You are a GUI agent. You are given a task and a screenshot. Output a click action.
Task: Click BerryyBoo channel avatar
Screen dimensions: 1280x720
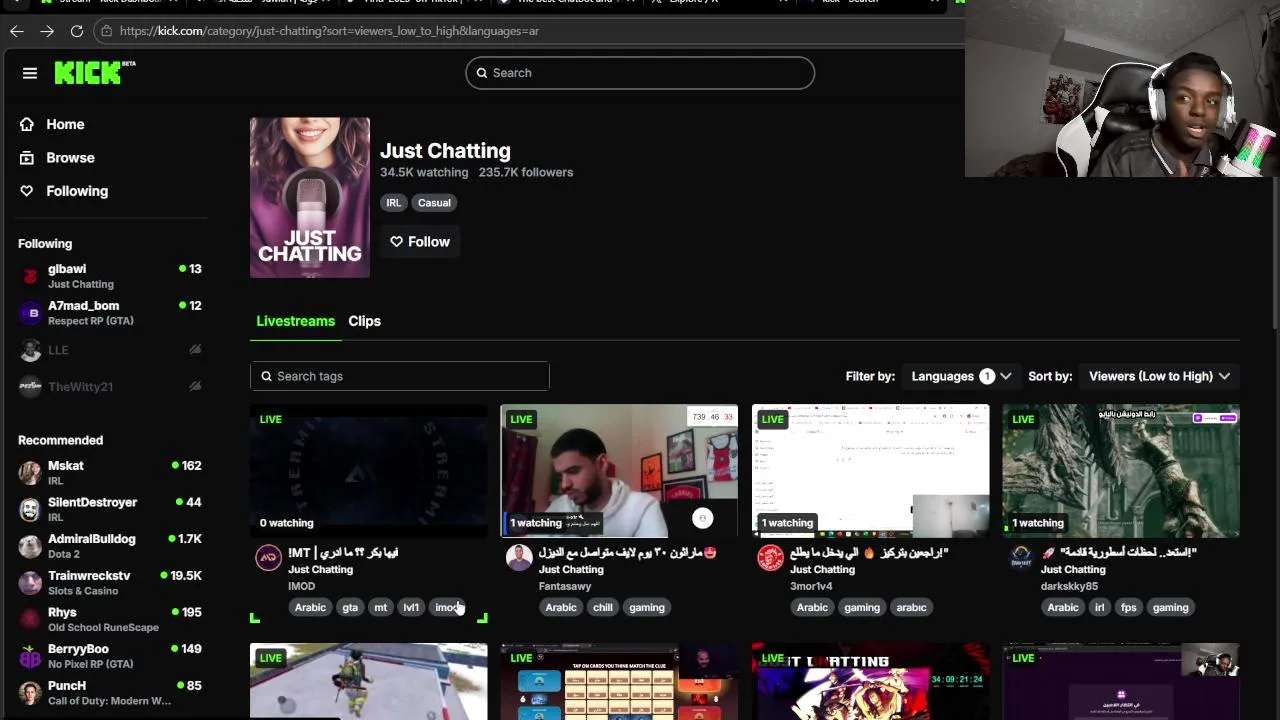pyautogui.click(x=30, y=656)
